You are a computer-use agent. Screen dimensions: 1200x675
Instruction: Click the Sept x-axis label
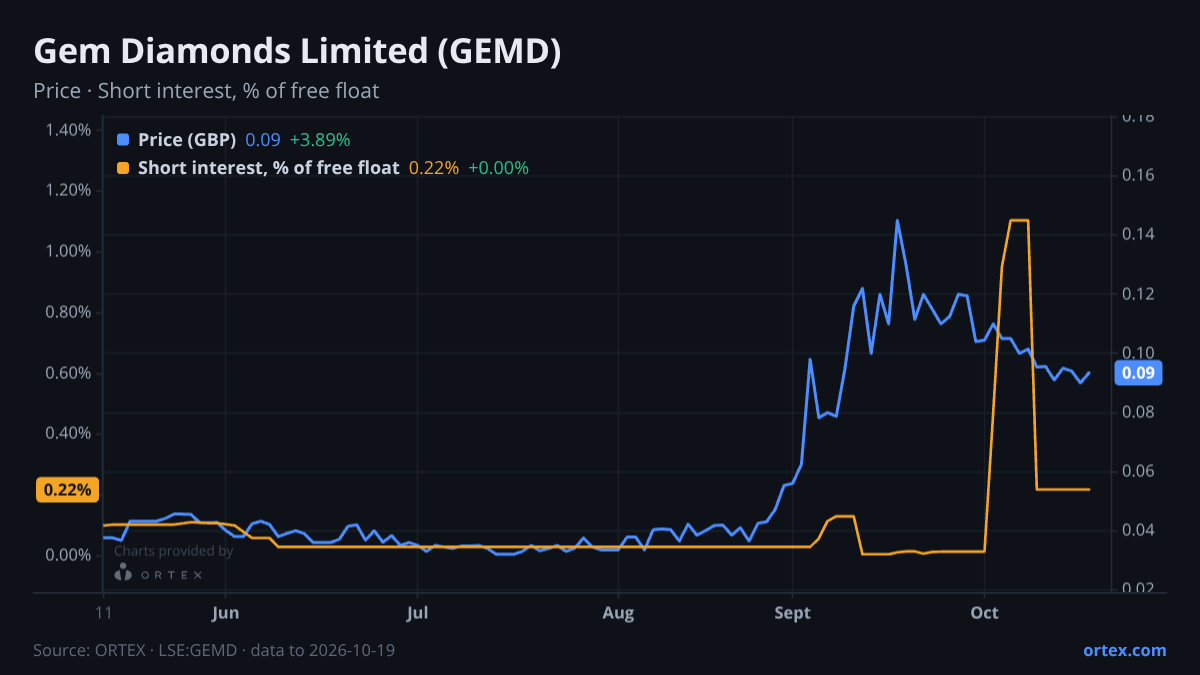coord(792,613)
